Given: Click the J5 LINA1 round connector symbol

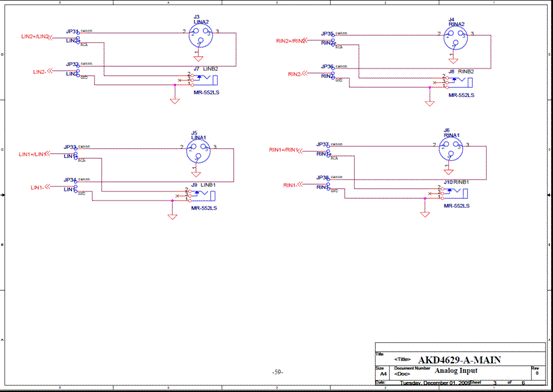Looking at the screenshot, I should tap(198, 151).
